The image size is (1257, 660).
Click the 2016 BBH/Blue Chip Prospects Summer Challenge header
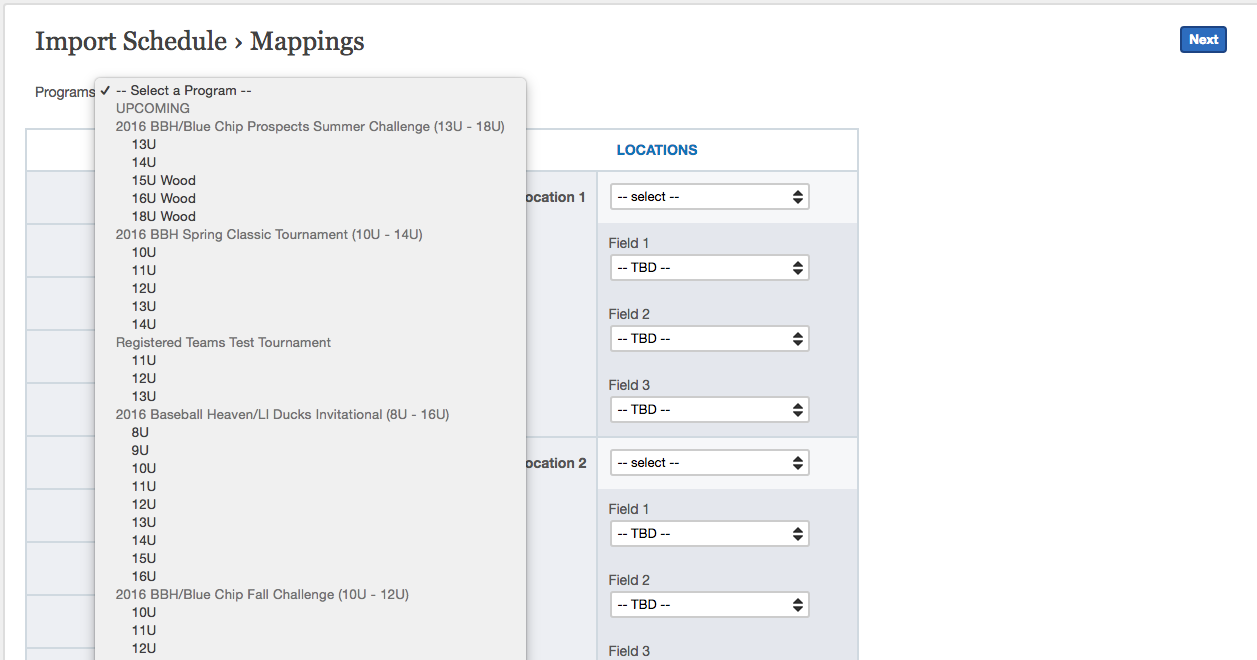310,126
